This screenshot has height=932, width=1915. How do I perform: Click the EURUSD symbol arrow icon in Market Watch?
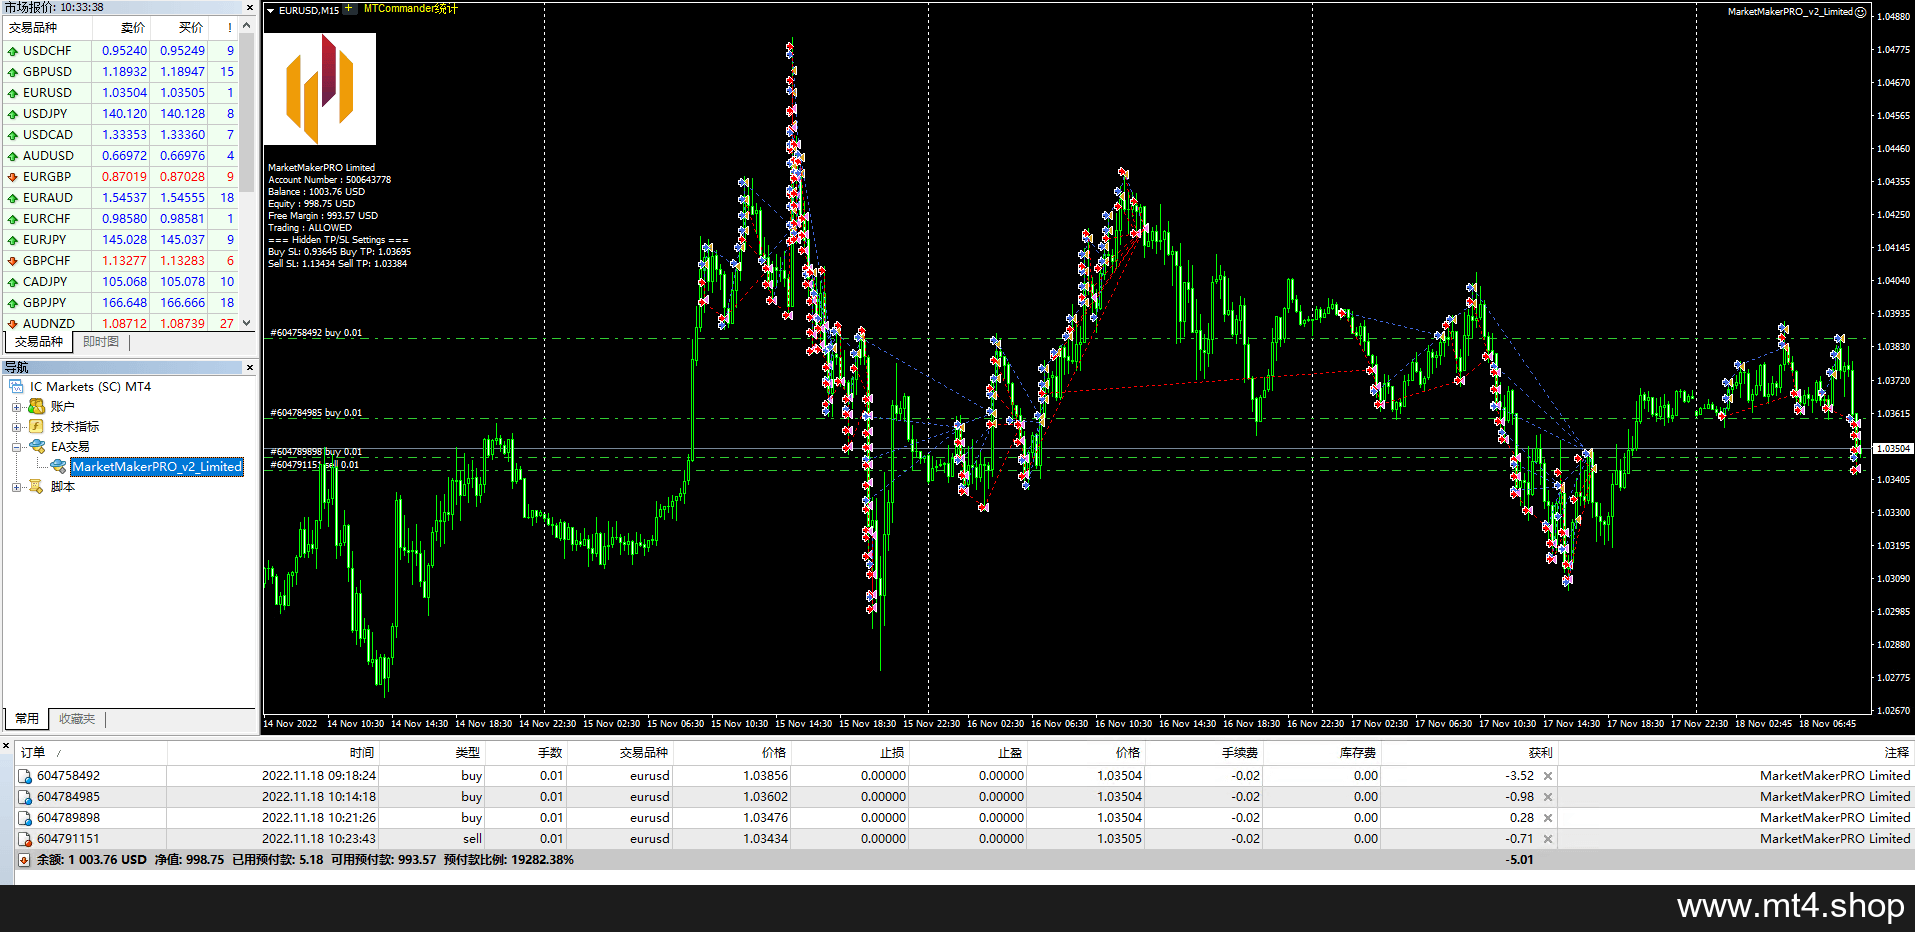(13, 93)
